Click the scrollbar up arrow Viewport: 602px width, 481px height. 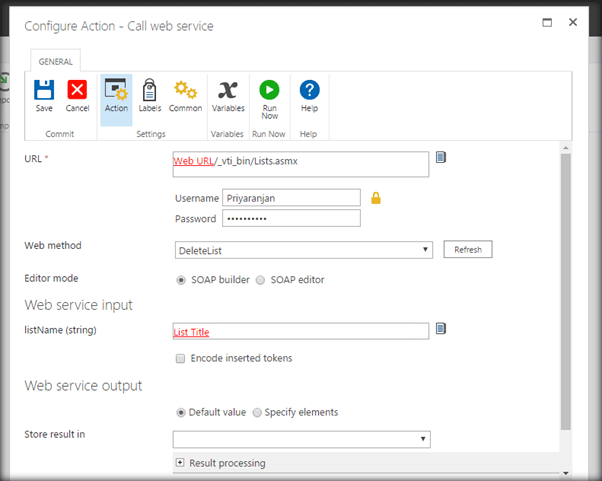point(566,148)
